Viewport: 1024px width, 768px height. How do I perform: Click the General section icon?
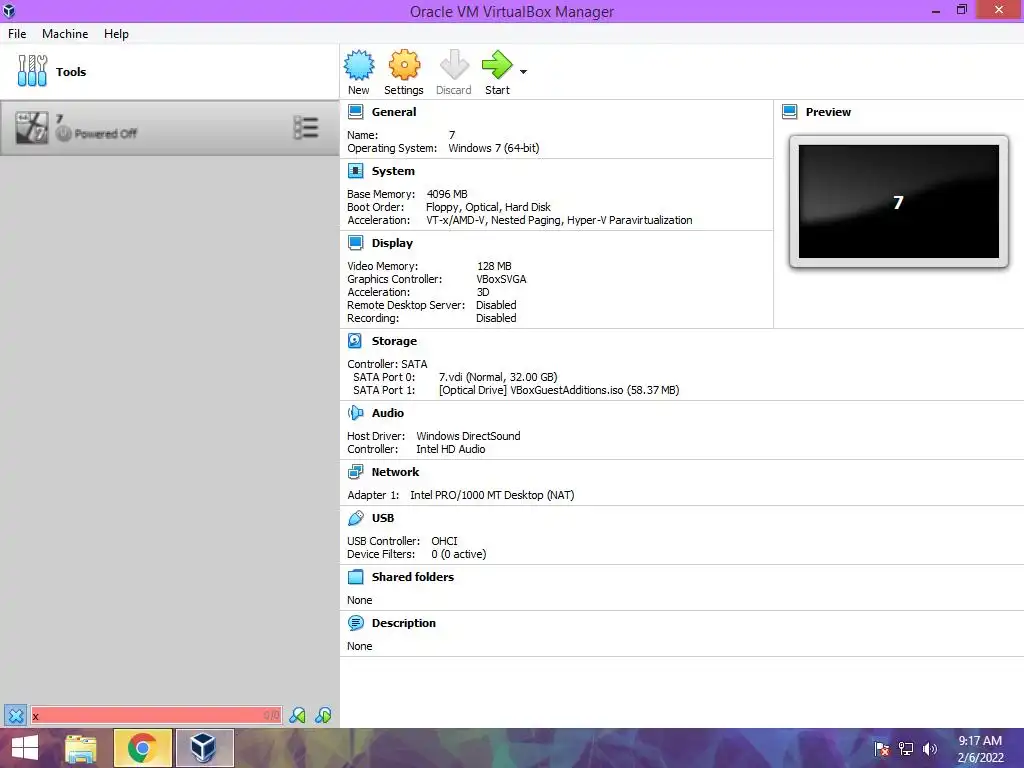tap(355, 112)
